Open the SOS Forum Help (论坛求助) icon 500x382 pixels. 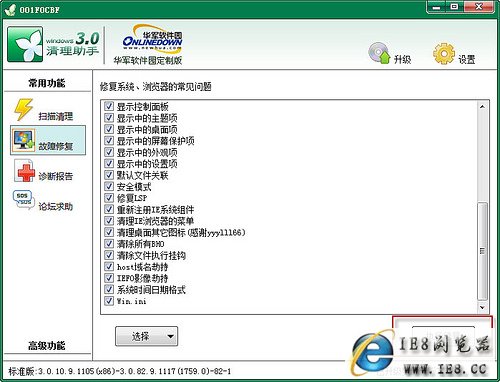pyautogui.click(x=23, y=199)
